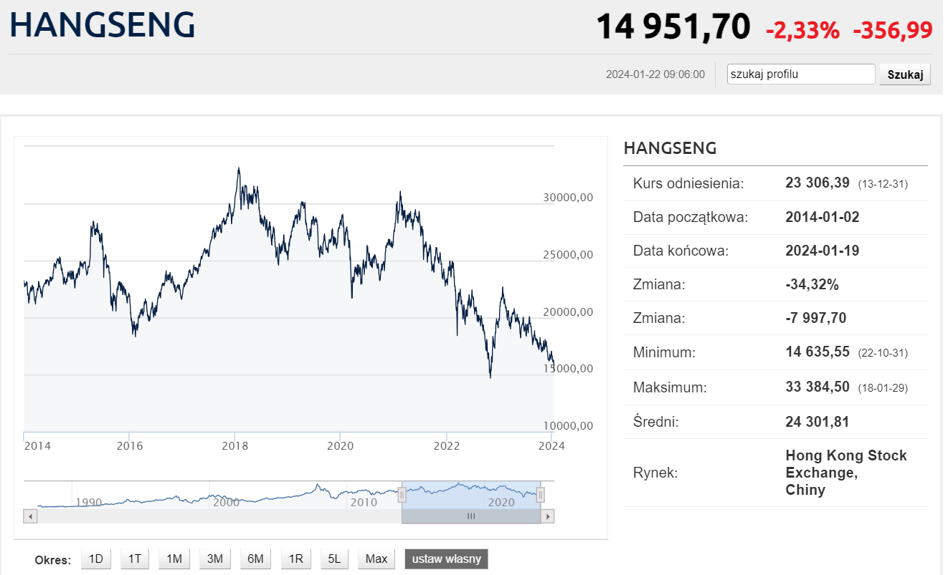Viewport: 948px width, 575px height.
Task: Select the 1D period button
Action: click(x=96, y=559)
